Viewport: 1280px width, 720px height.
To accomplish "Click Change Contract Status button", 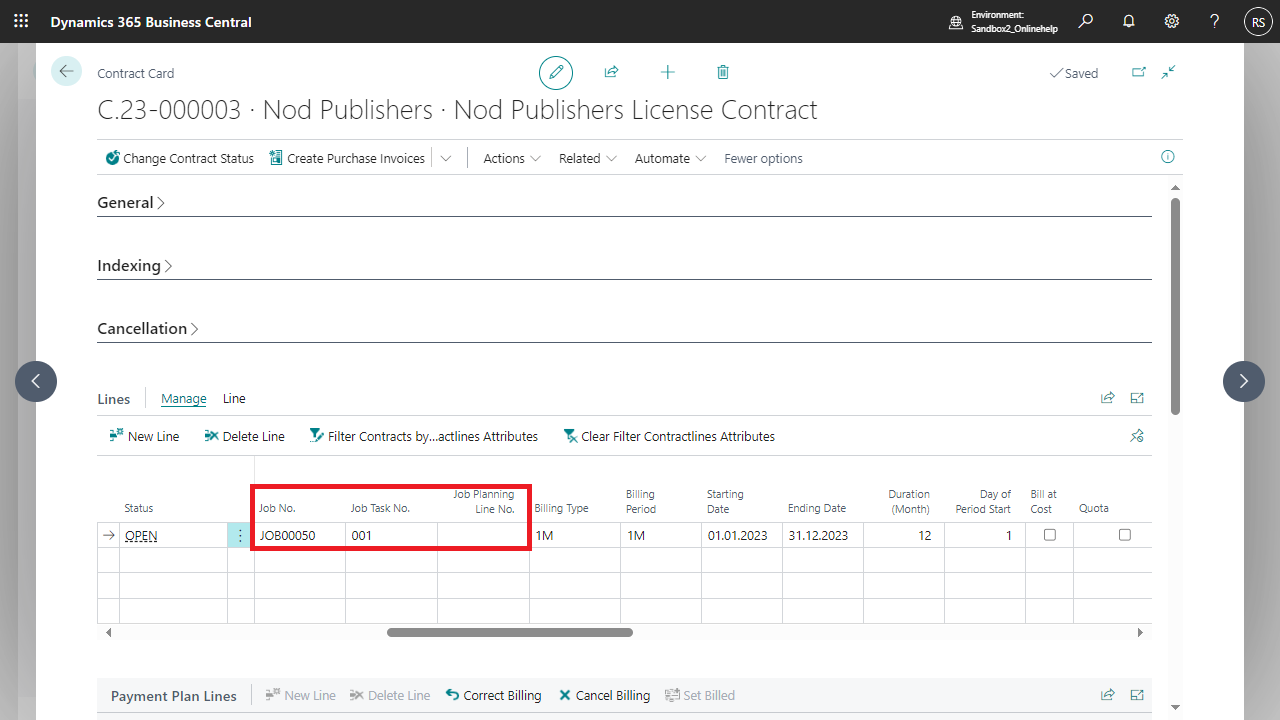I will tap(180, 158).
